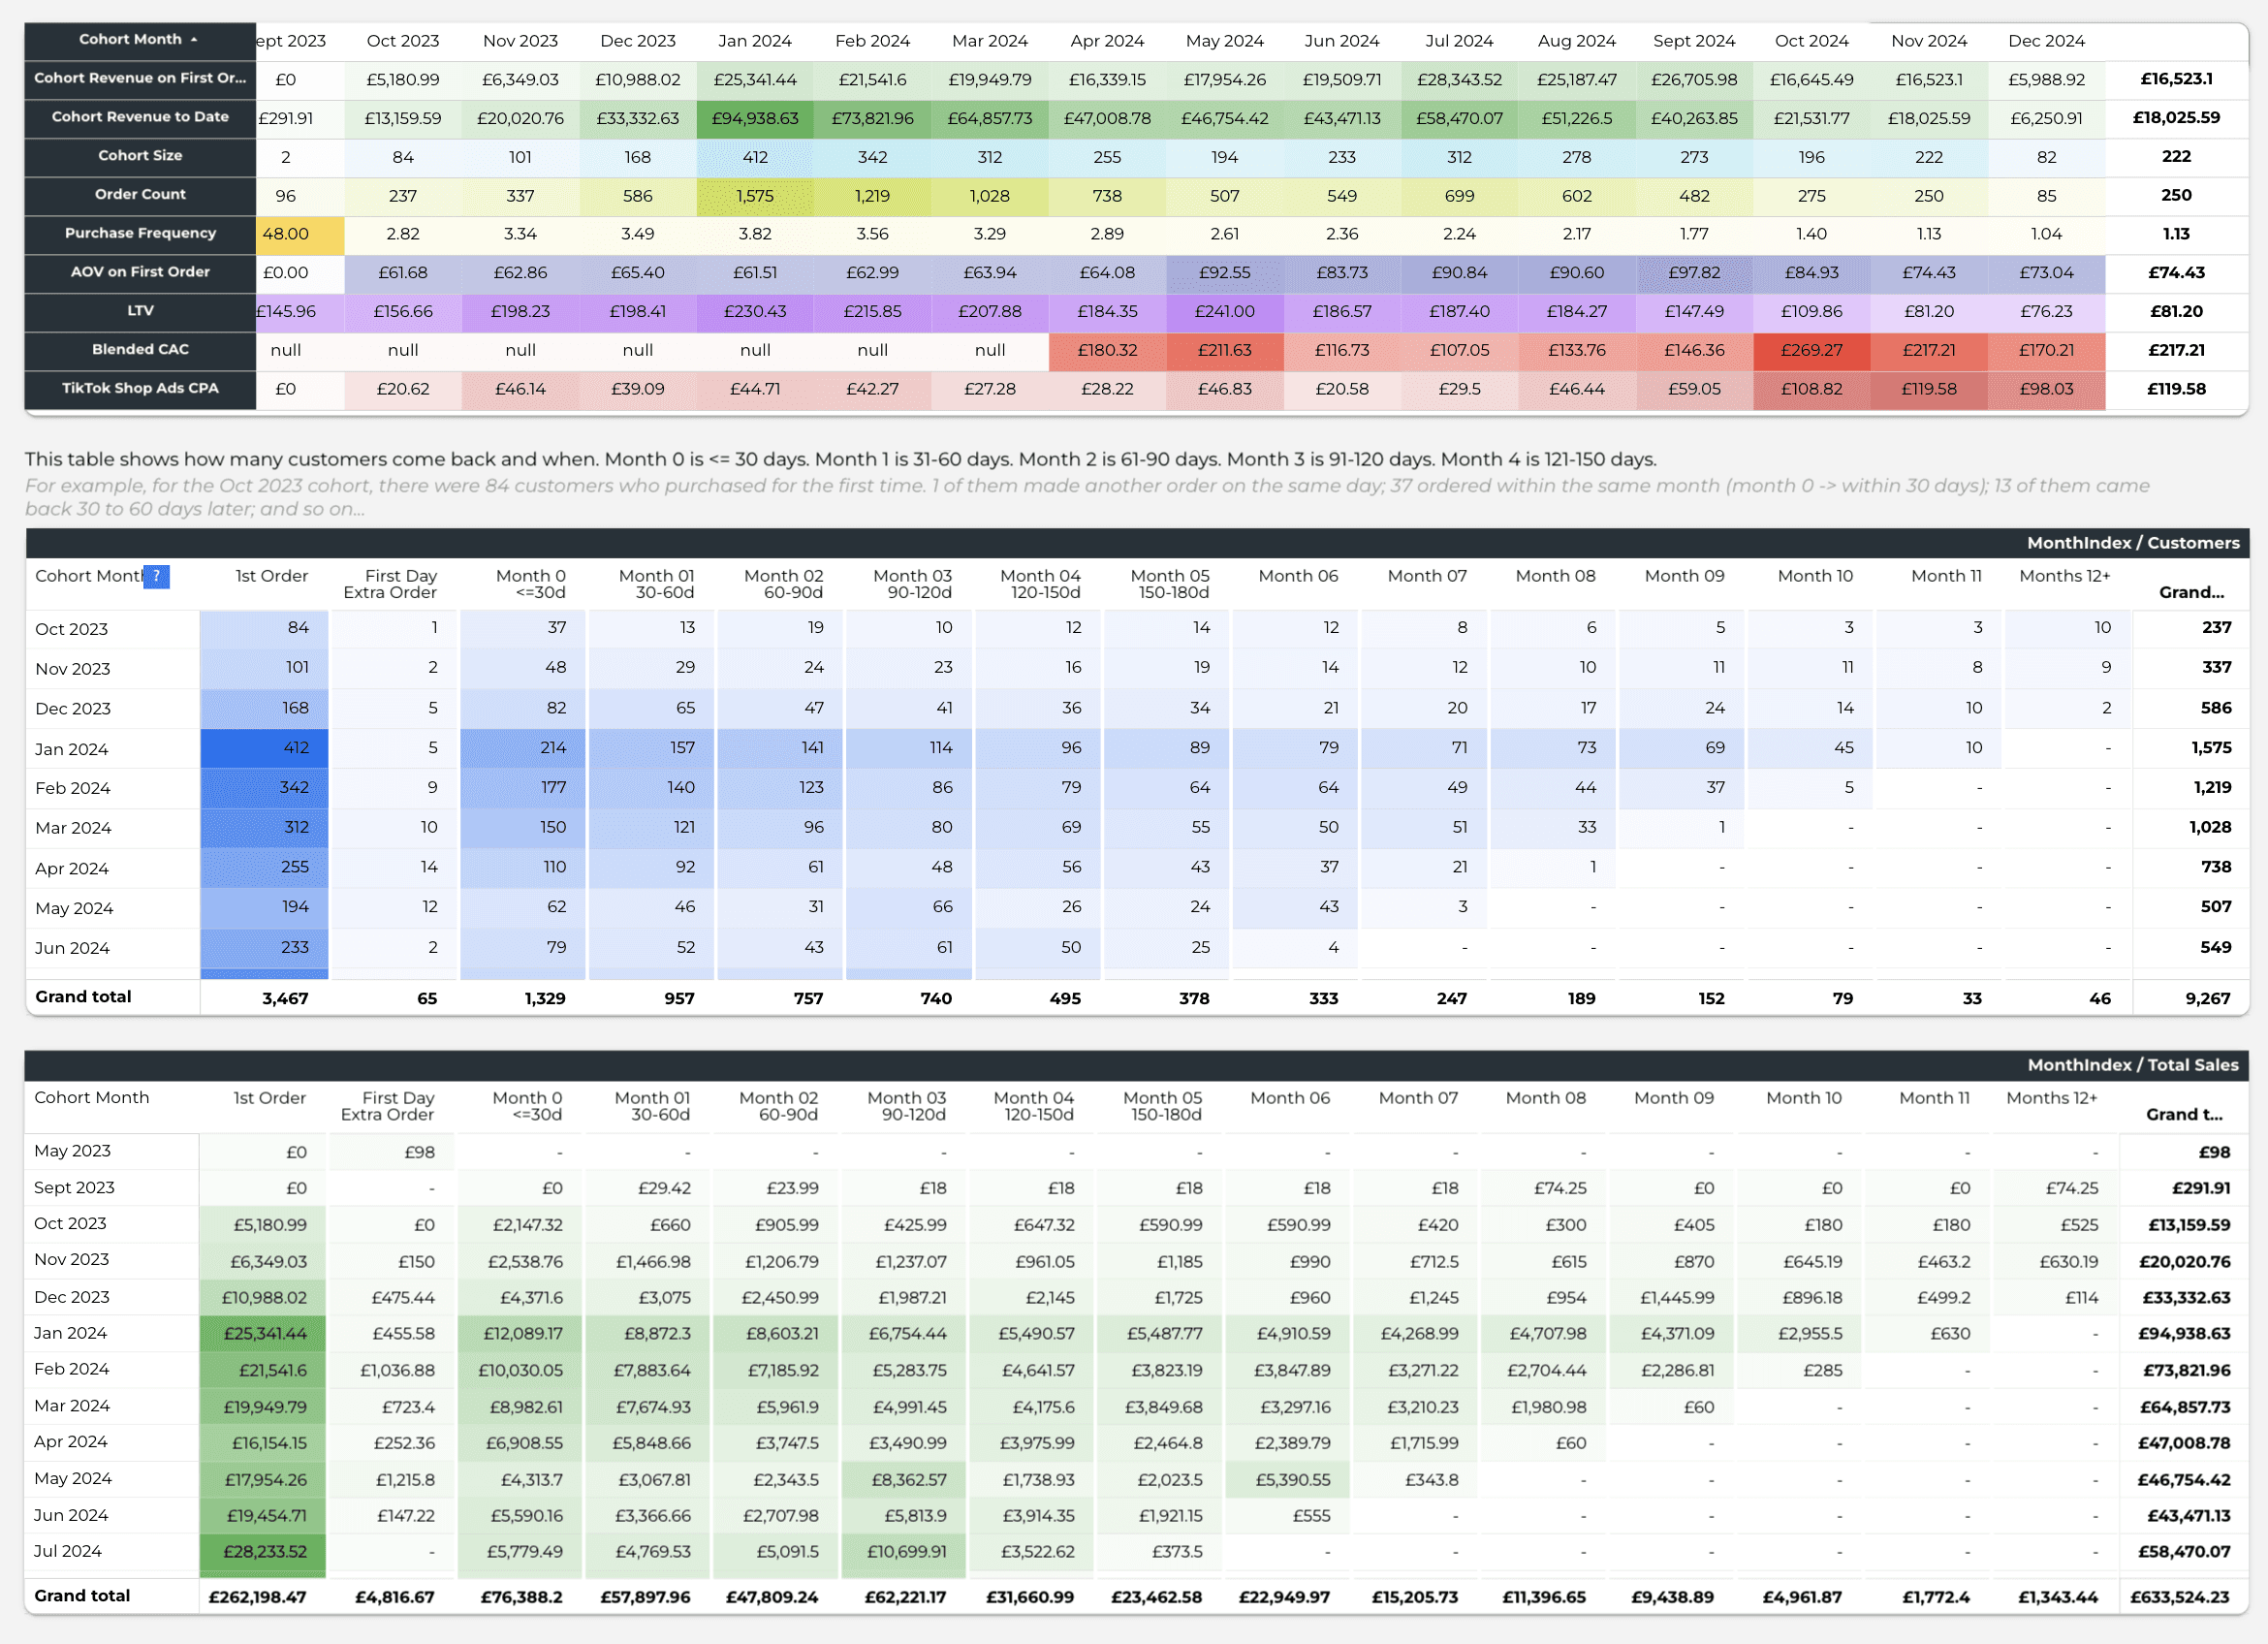Select the 'TikTok Shop Ads CPA' row header
The height and width of the screenshot is (1644, 2268).
[x=140, y=389]
